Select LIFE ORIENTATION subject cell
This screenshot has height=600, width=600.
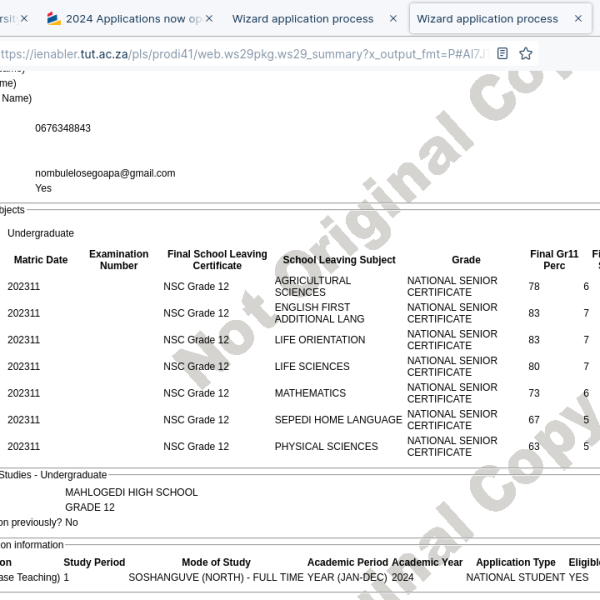pyautogui.click(x=320, y=340)
